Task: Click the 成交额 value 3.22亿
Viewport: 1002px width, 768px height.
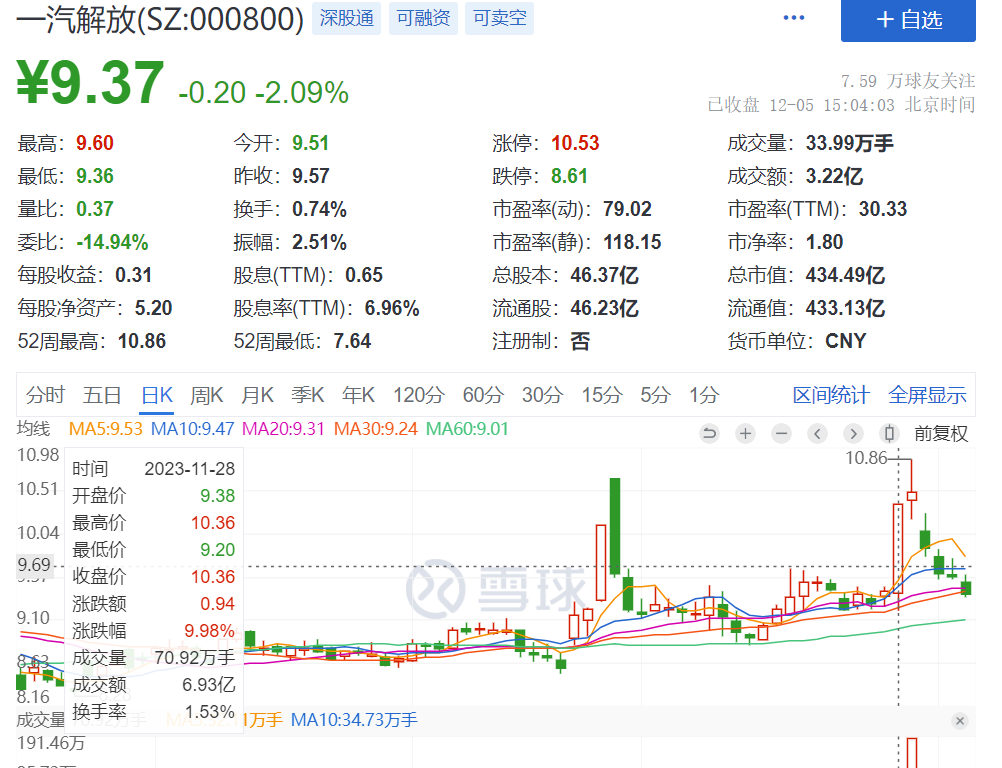Action: (834, 176)
